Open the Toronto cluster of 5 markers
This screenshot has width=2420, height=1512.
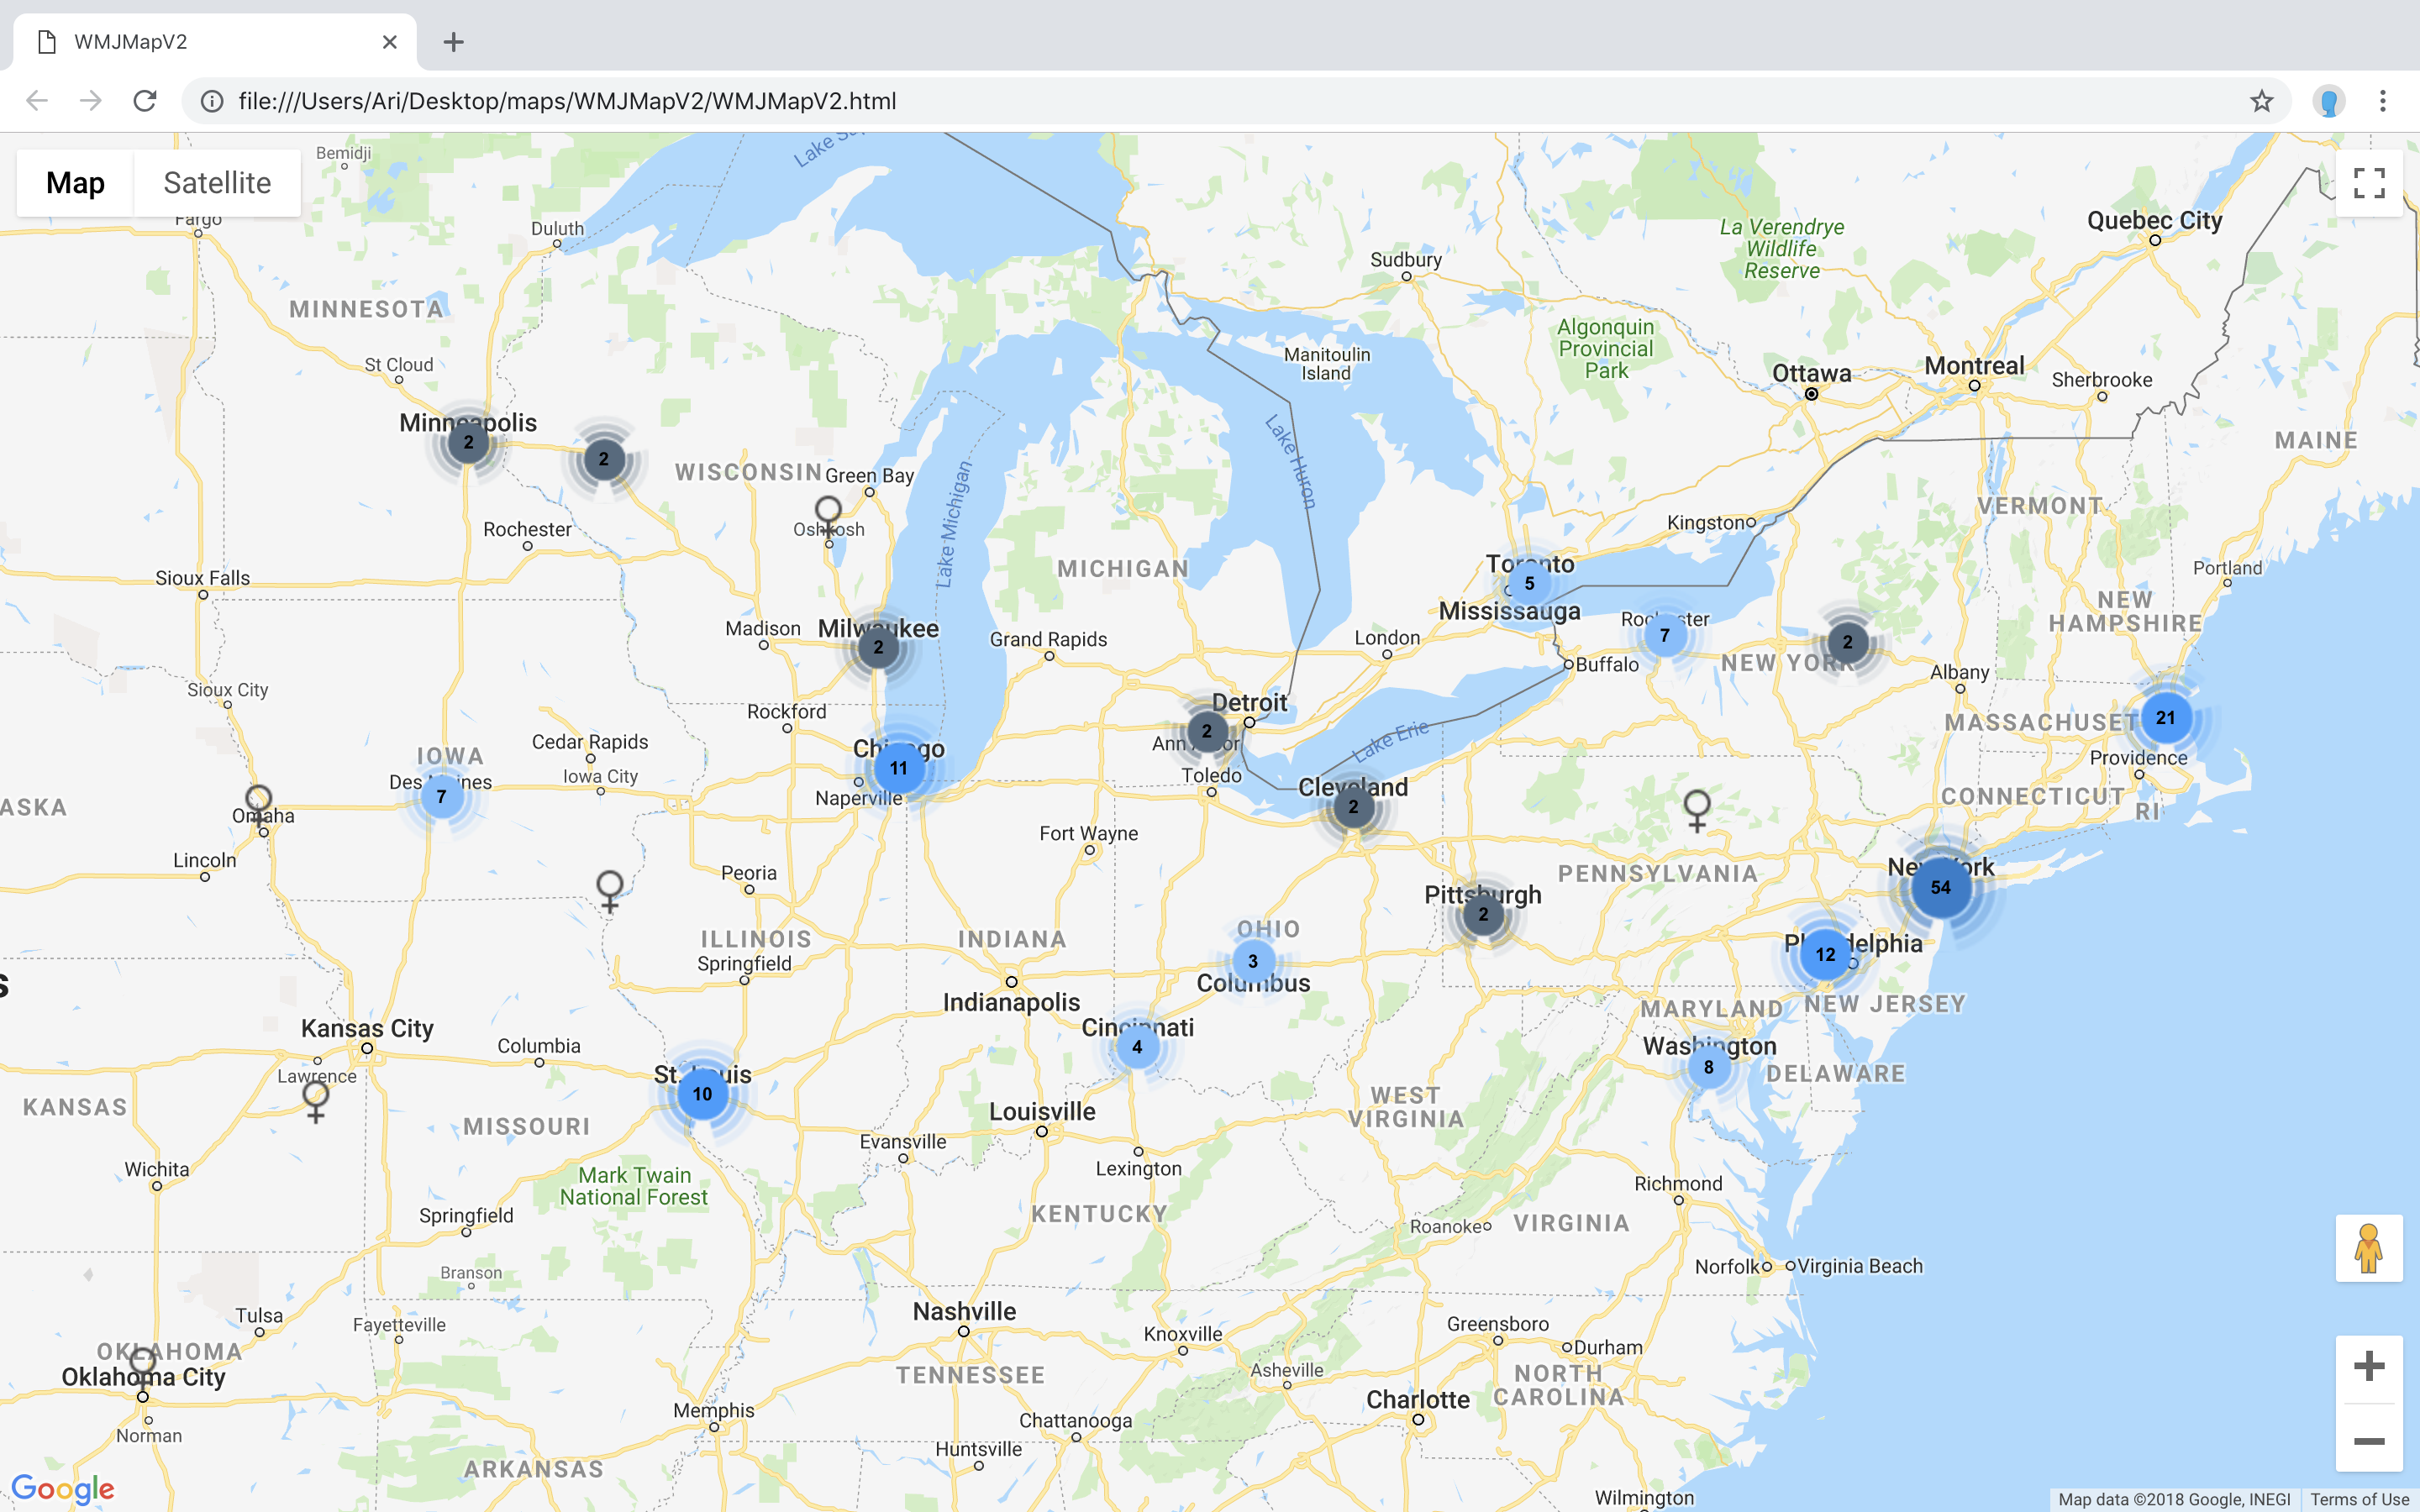tap(1529, 583)
